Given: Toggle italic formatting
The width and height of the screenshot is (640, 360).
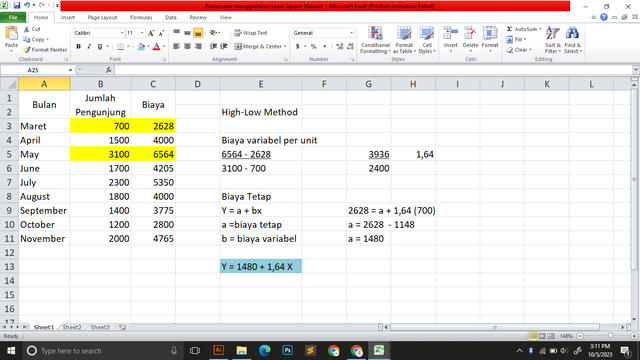Looking at the screenshot, I should pos(89,47).
